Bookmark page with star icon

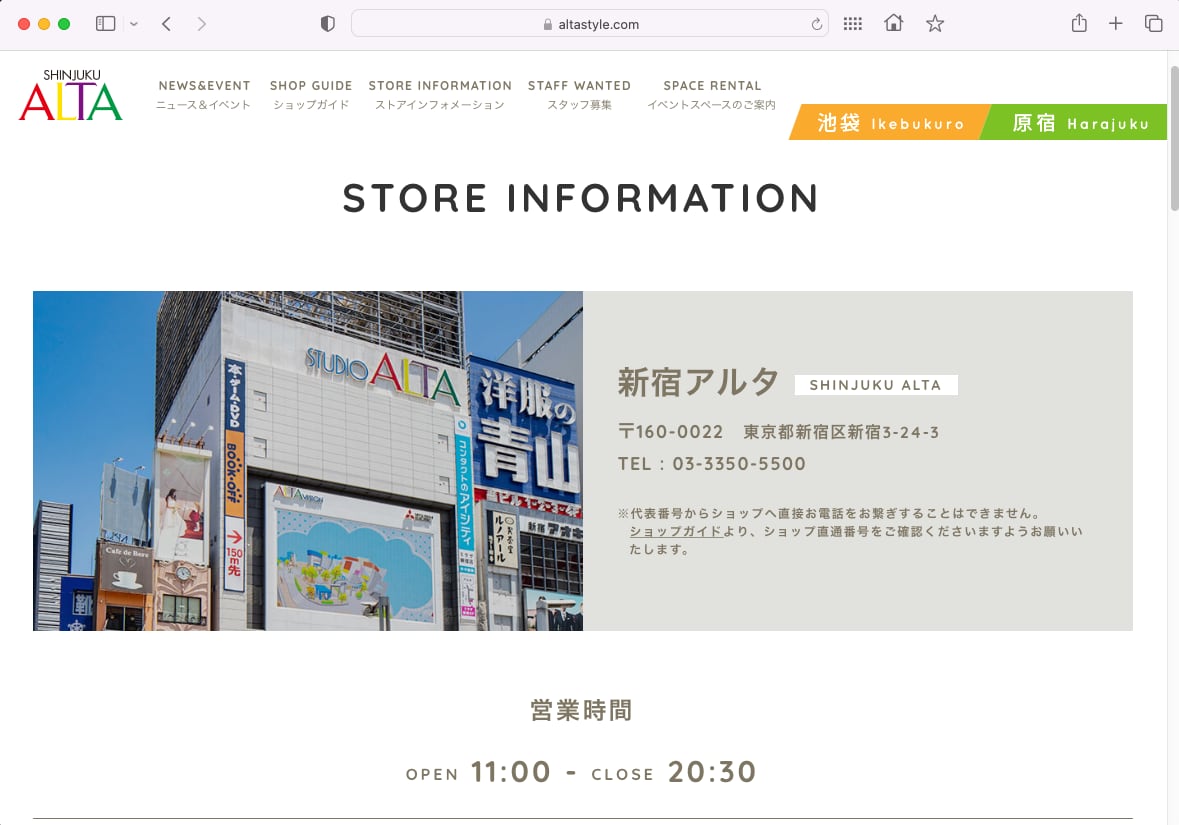935,24
